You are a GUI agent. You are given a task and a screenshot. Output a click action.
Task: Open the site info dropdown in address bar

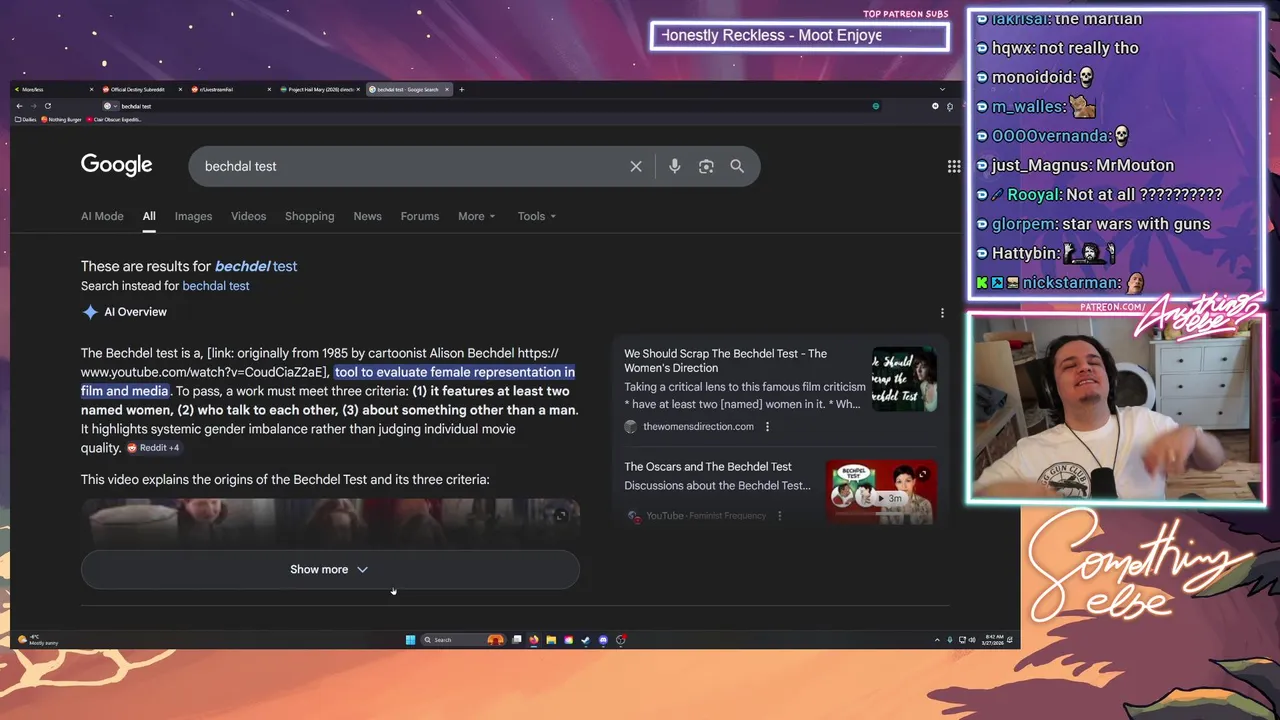click(x=110, y=106)
